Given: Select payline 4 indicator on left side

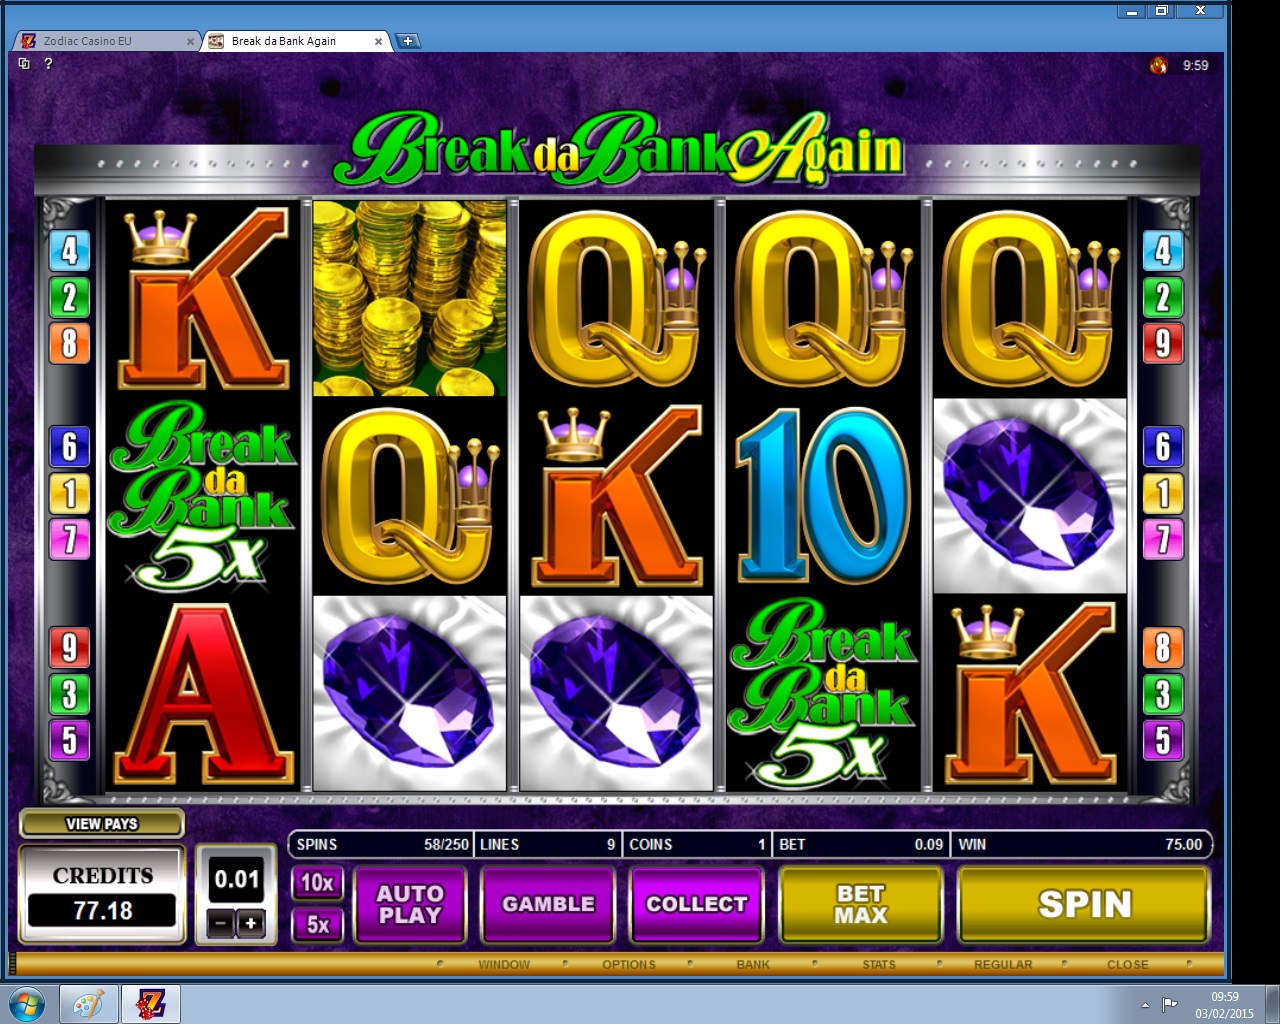Looking at the screenshot, I should [x=70, y=251].
